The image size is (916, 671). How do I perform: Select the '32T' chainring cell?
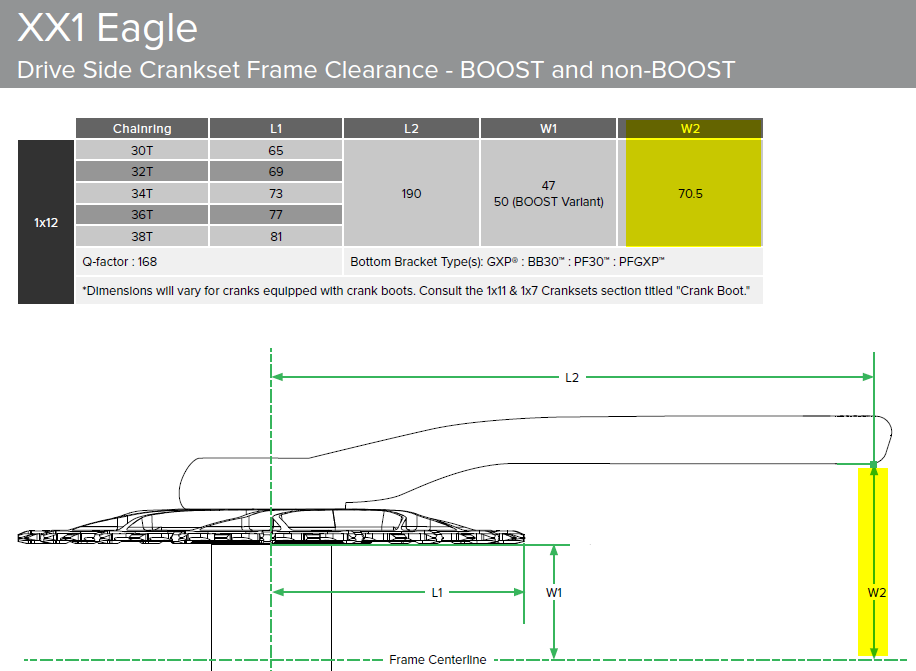(x=142, y=172)
